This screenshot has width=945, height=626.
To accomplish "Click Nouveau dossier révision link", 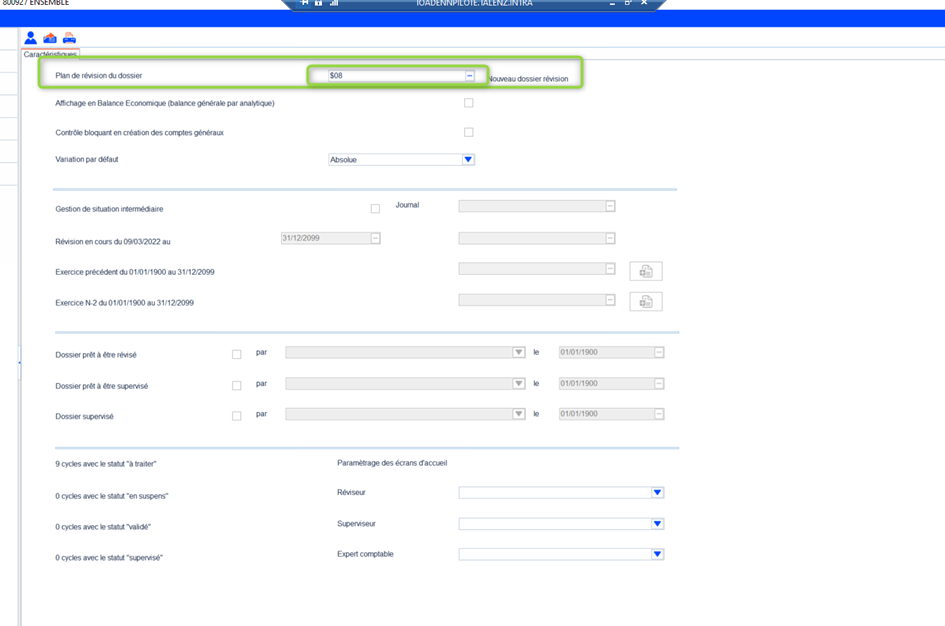I will (x=528, y=79).
